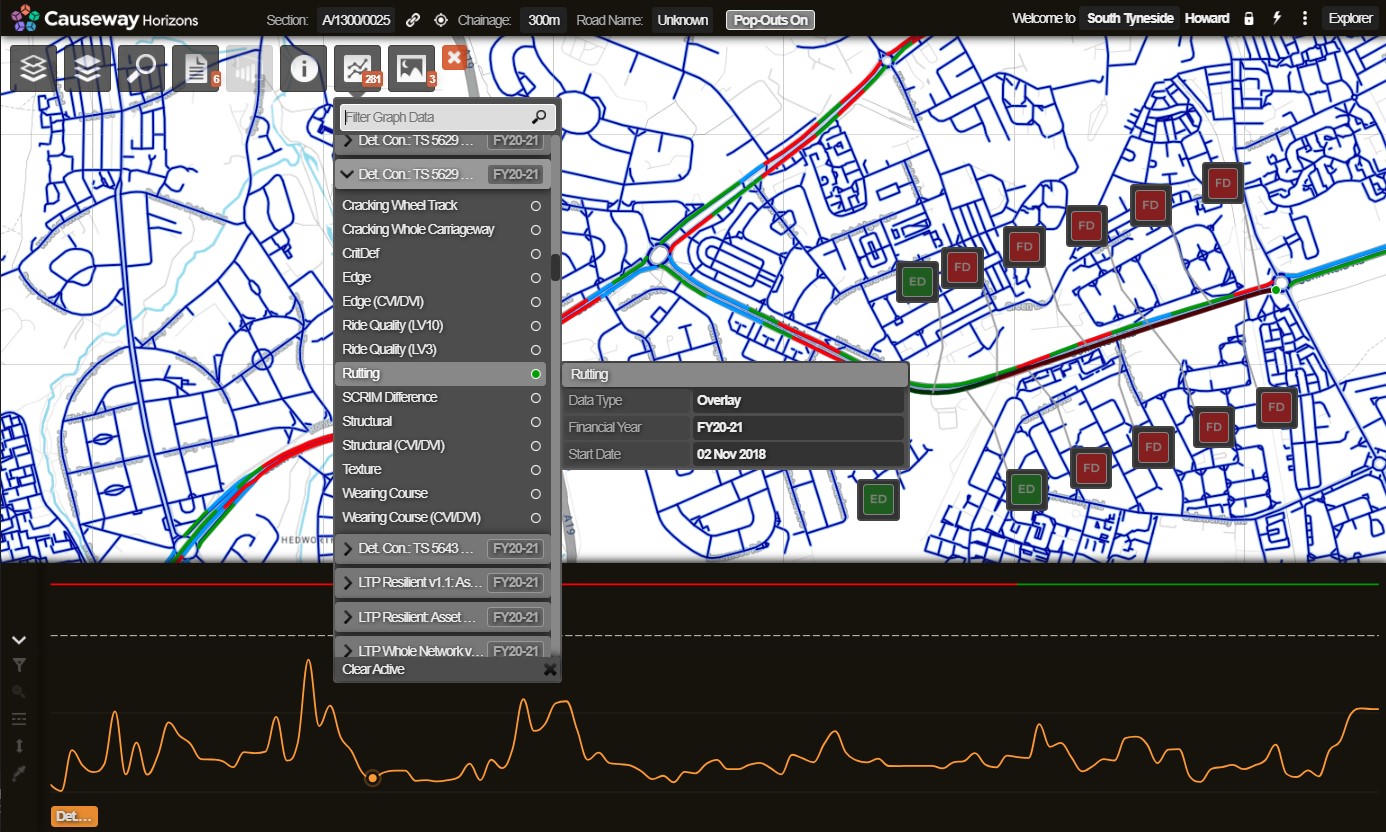Select the SCRIM Difference radio option
The height and width of the screenshot is (832, 1386).
tap(536, 398)
